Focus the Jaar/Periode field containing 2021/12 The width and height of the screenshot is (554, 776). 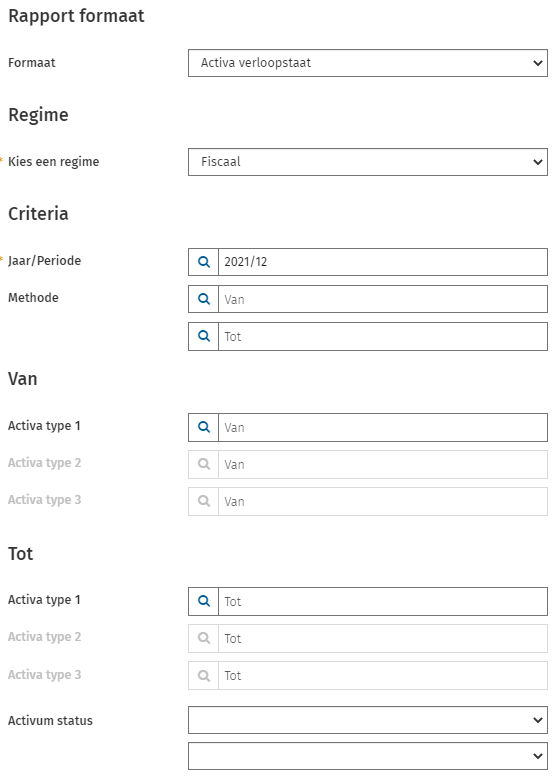pos(383,262)
